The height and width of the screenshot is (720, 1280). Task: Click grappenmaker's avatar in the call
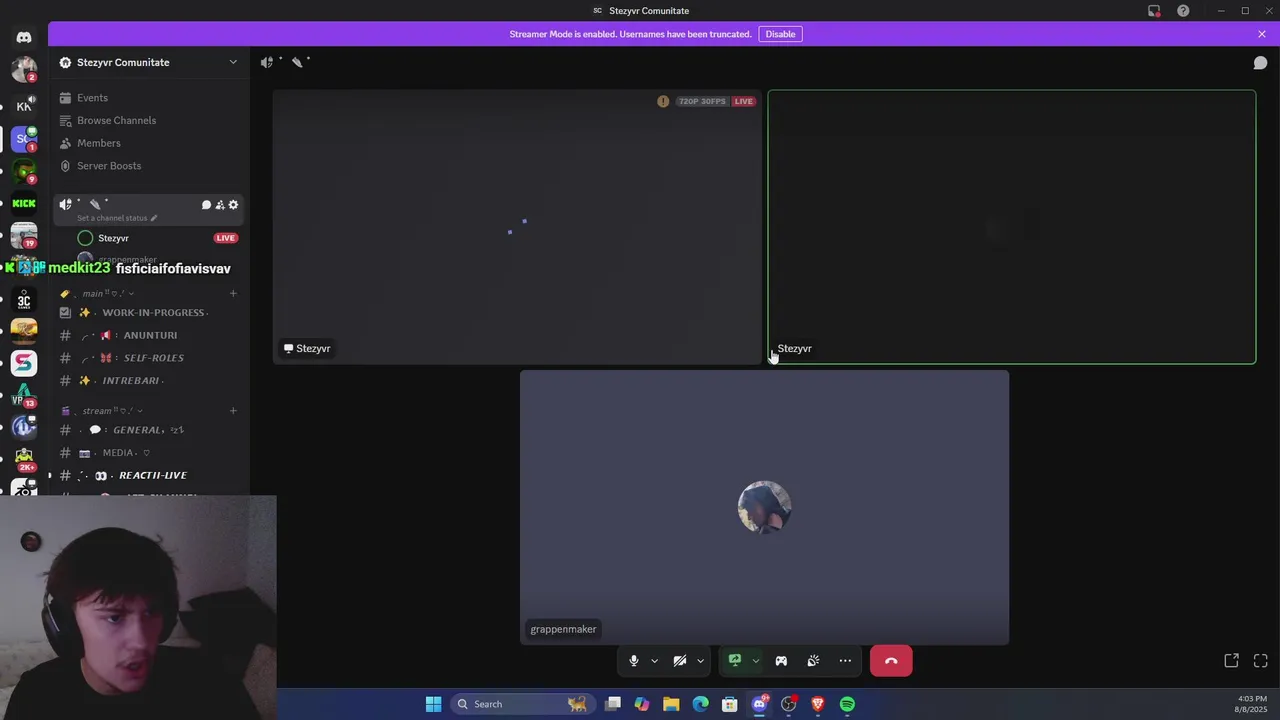pos(764,507)
